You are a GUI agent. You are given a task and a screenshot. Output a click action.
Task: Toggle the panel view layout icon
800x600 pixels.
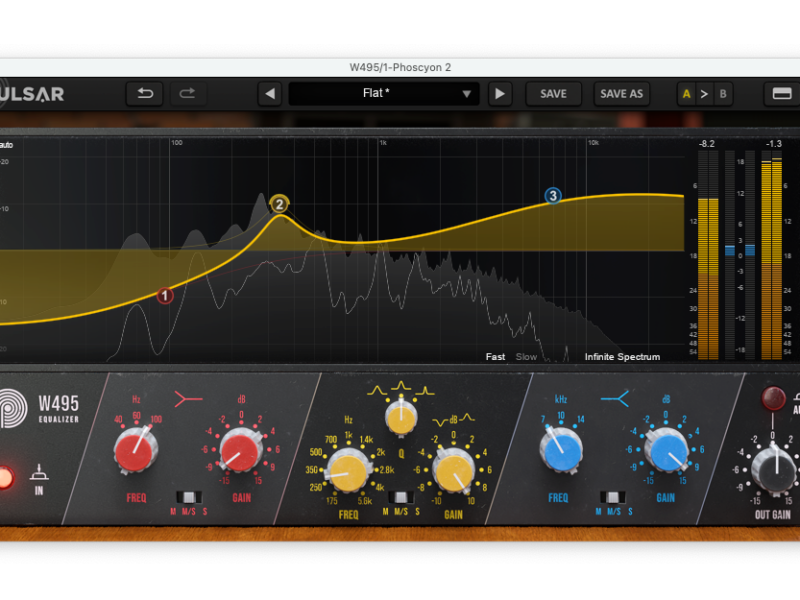point(782,94)
